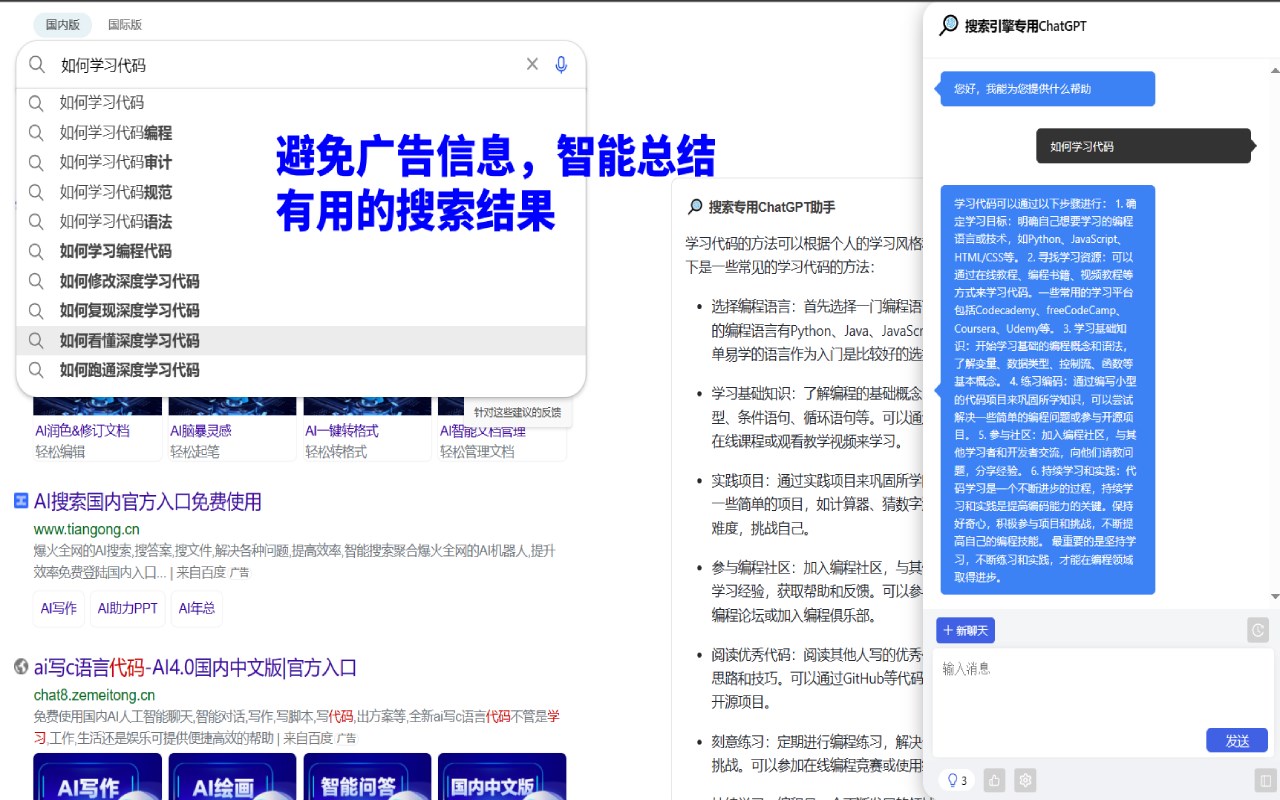Click the 搜索专用ChatGPT助手 heading text

click(x=771, y=207)
